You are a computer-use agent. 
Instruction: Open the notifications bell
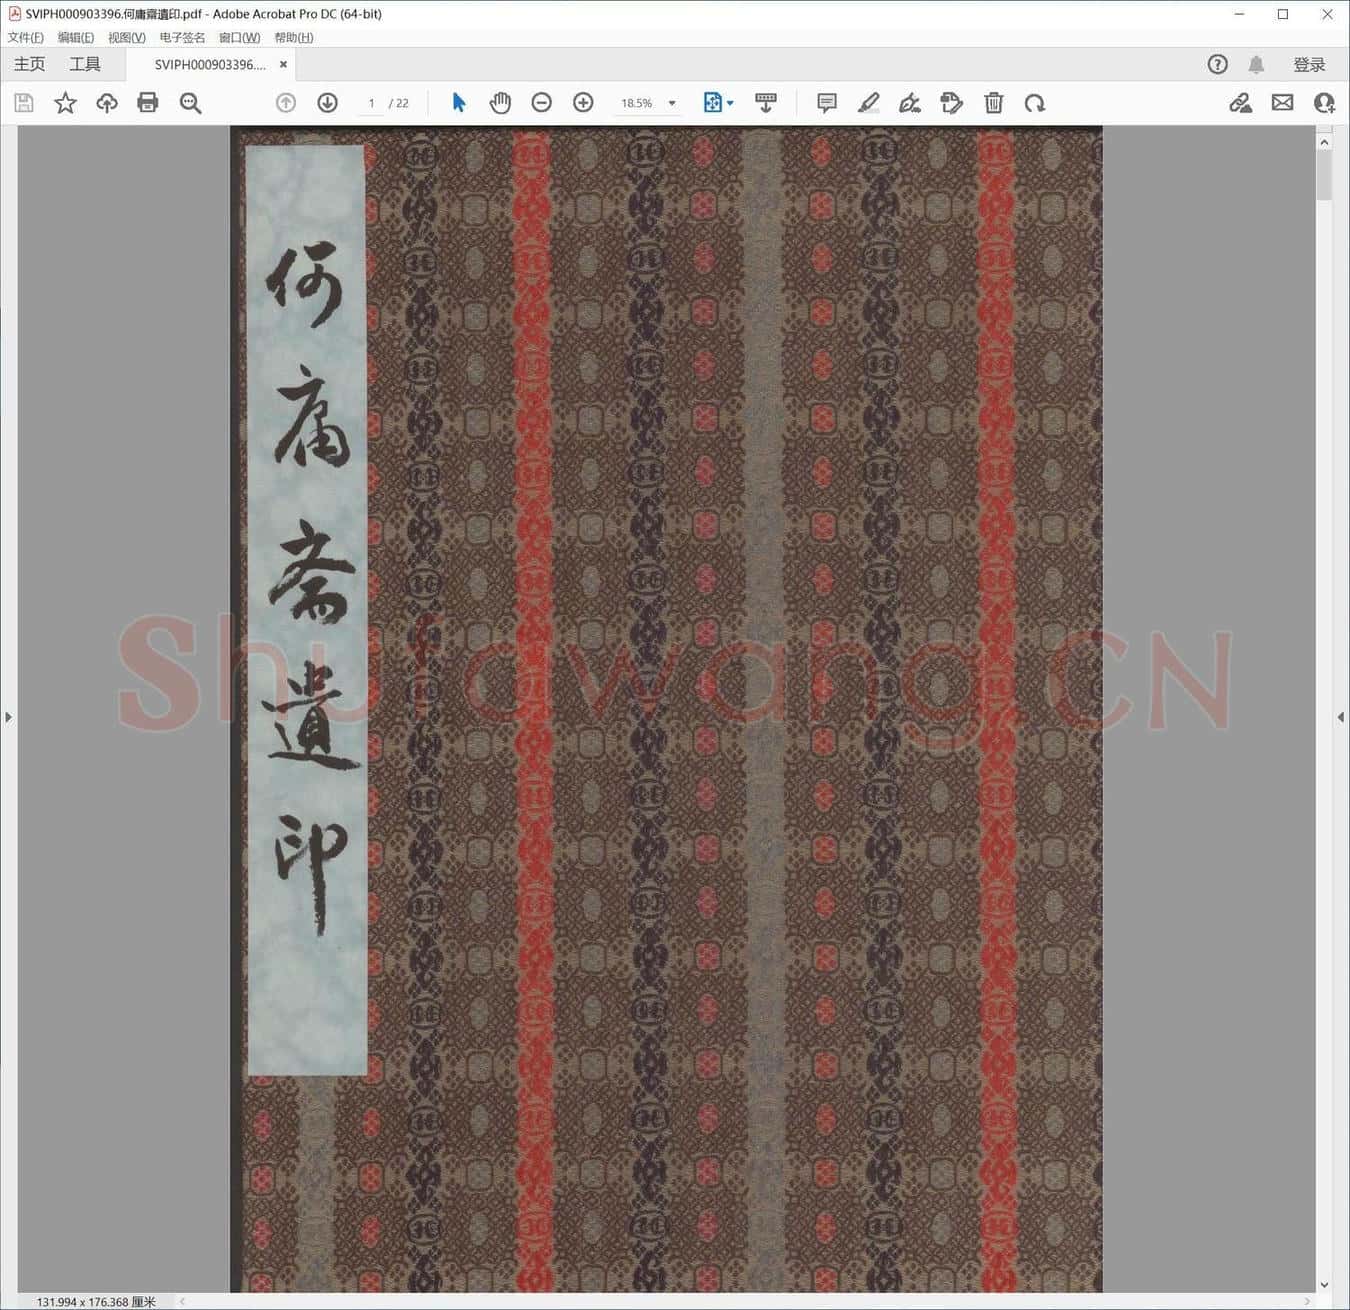click(1256, 65)
